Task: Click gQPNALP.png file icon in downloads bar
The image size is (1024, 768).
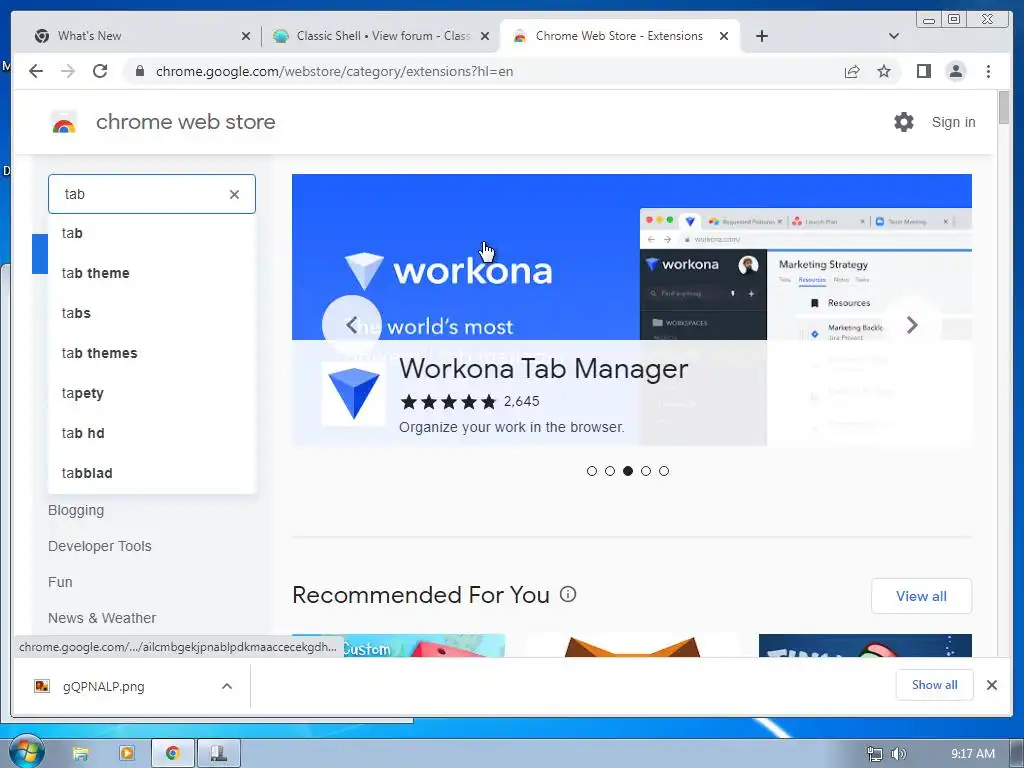Action: (42, 686)
